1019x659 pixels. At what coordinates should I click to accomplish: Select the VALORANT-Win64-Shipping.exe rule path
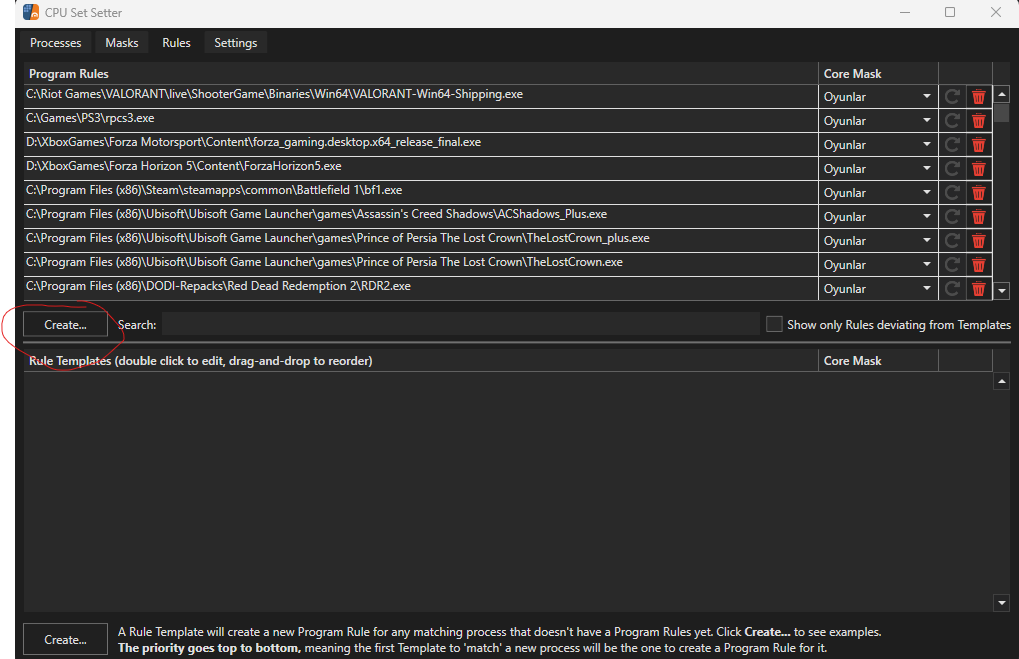tap(274, 94)
